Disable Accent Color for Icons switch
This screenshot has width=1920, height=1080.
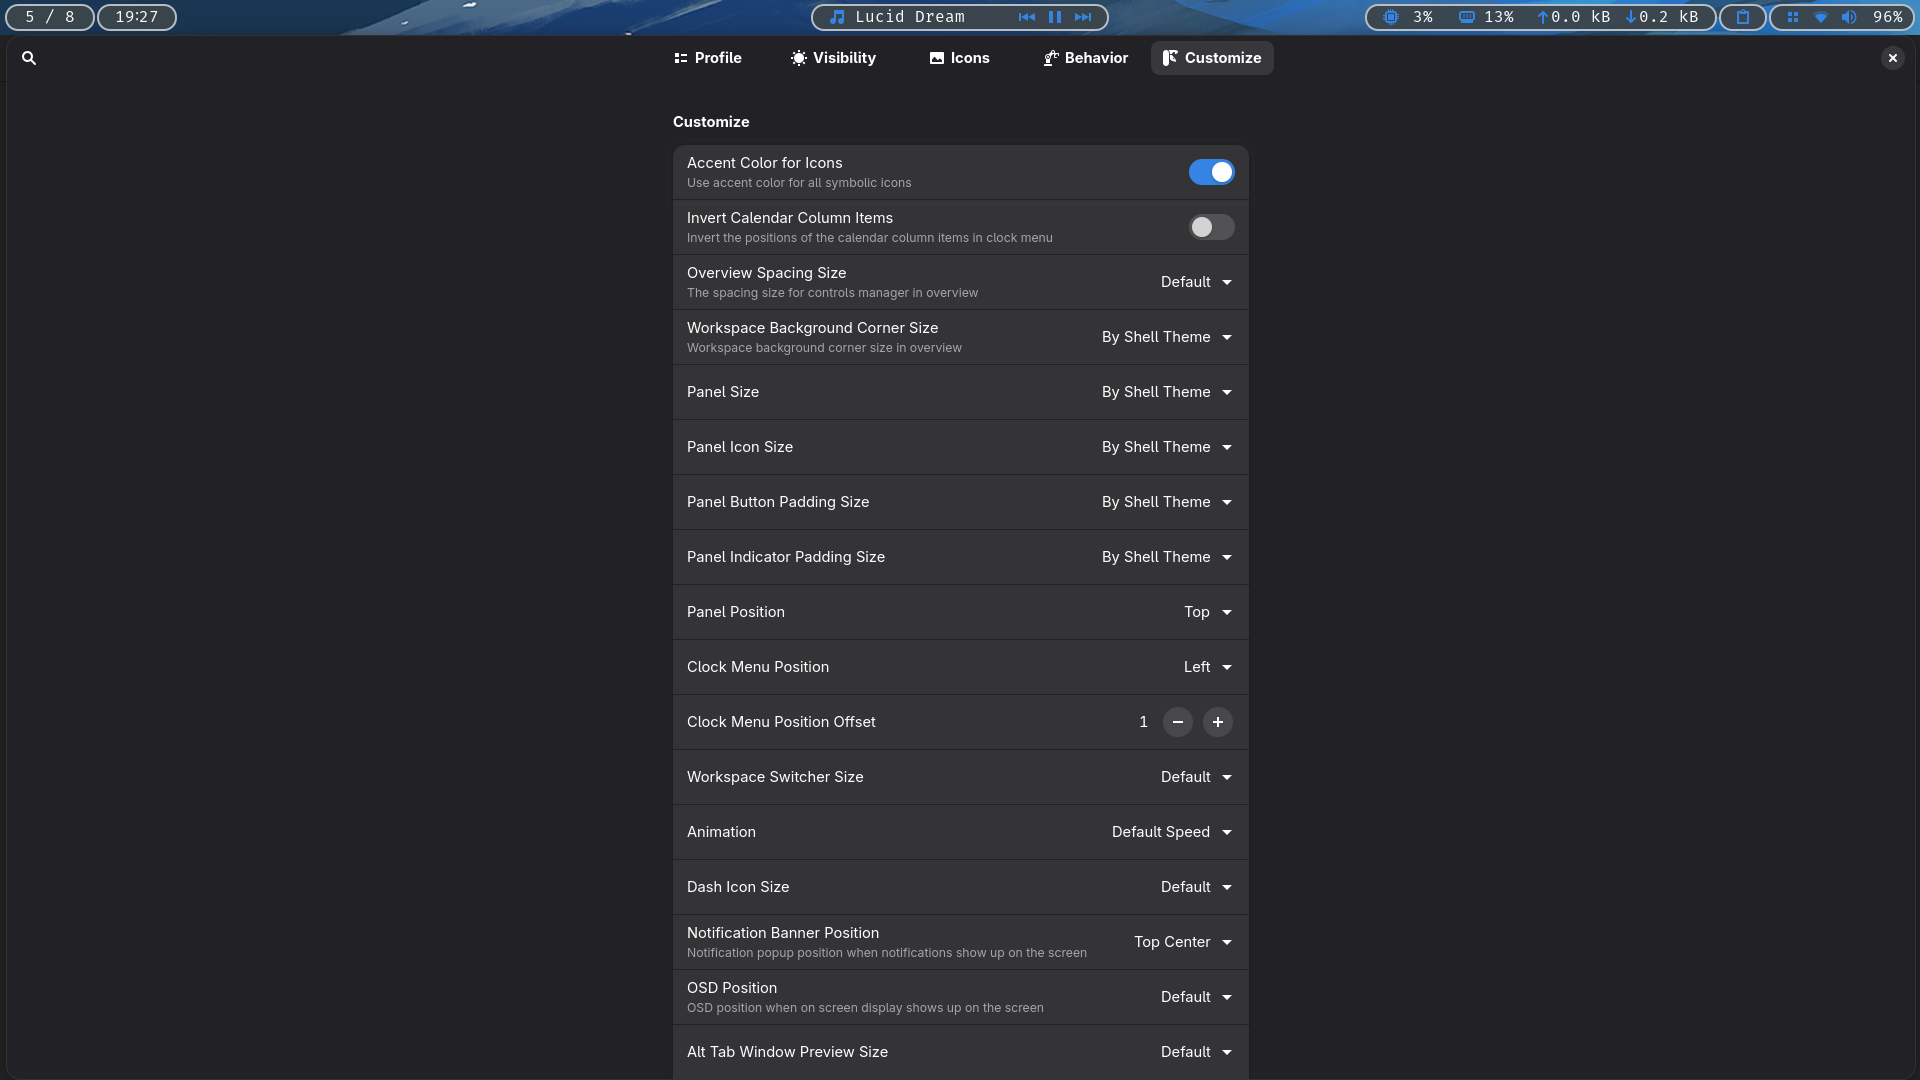point(1211,172)
